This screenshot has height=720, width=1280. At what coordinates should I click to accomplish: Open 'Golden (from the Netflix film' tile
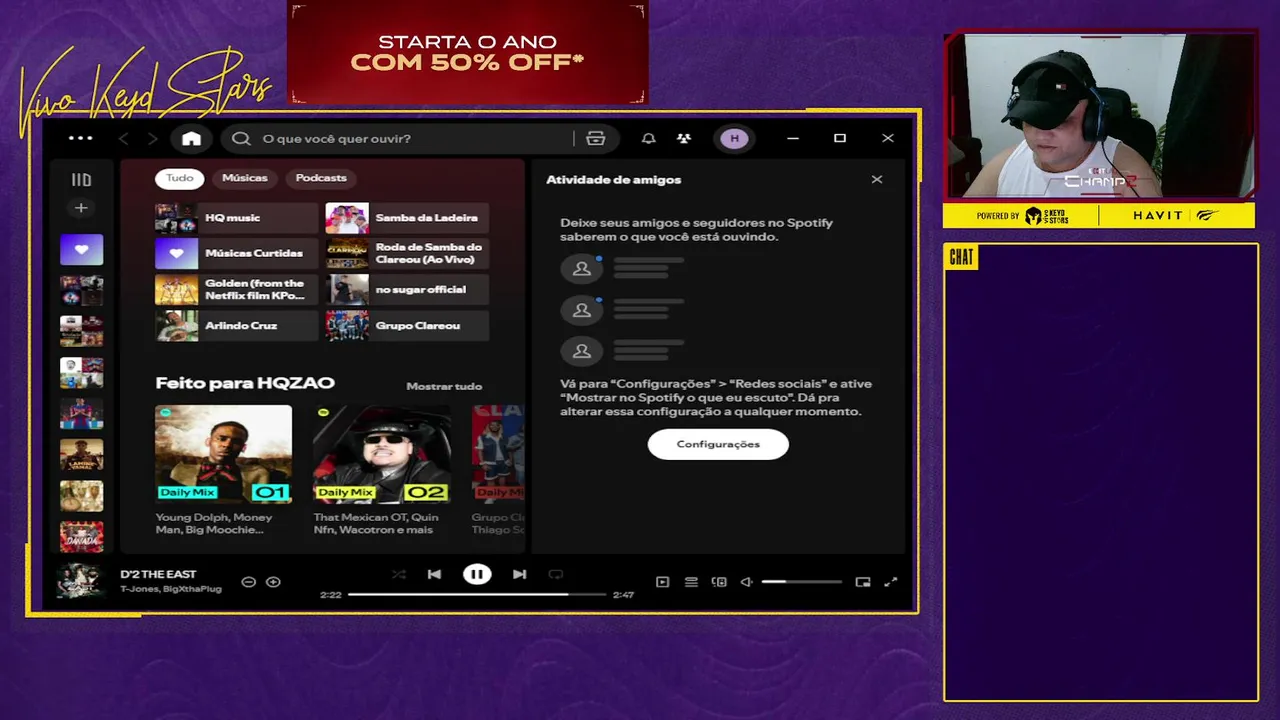[237, 290]
